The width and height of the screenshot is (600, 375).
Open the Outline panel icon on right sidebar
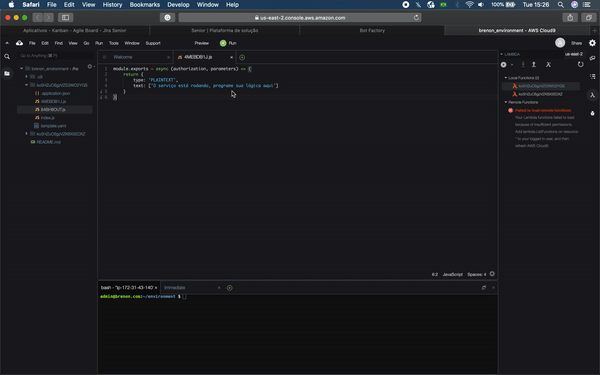[x=592, y=77]
